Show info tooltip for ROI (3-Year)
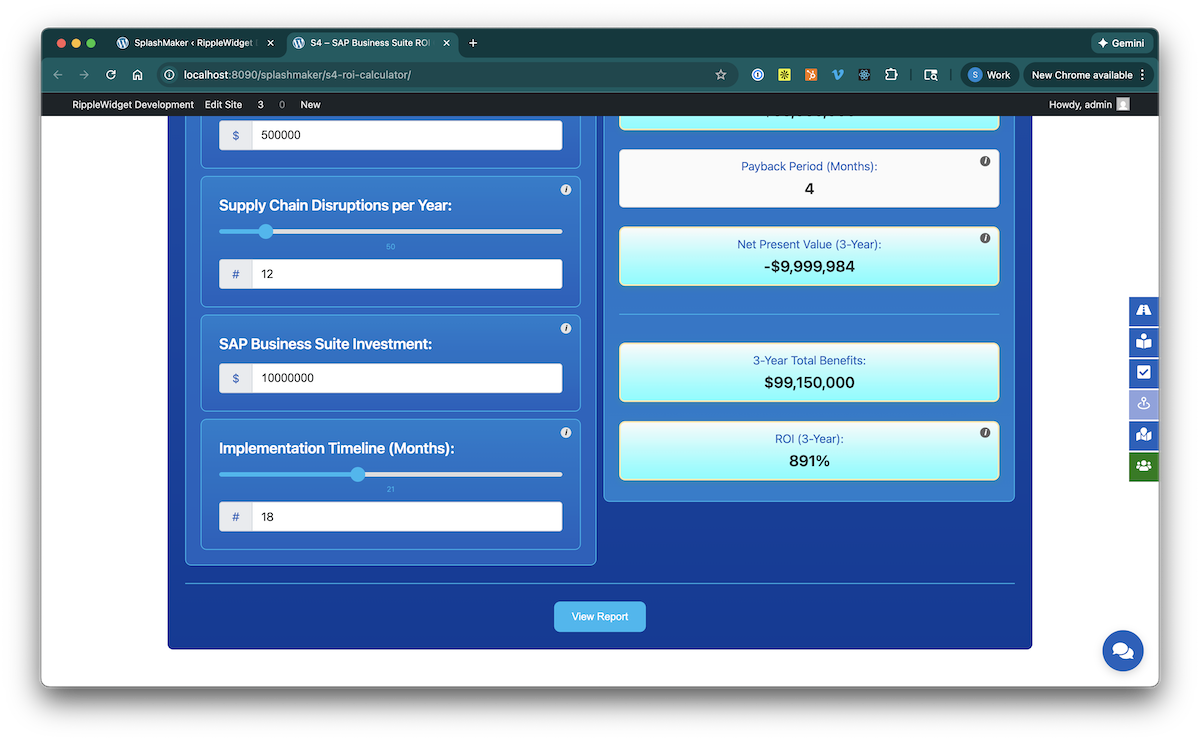Image resolution: width=1200 pixels, height=741 pixels. tap(985, 433)
